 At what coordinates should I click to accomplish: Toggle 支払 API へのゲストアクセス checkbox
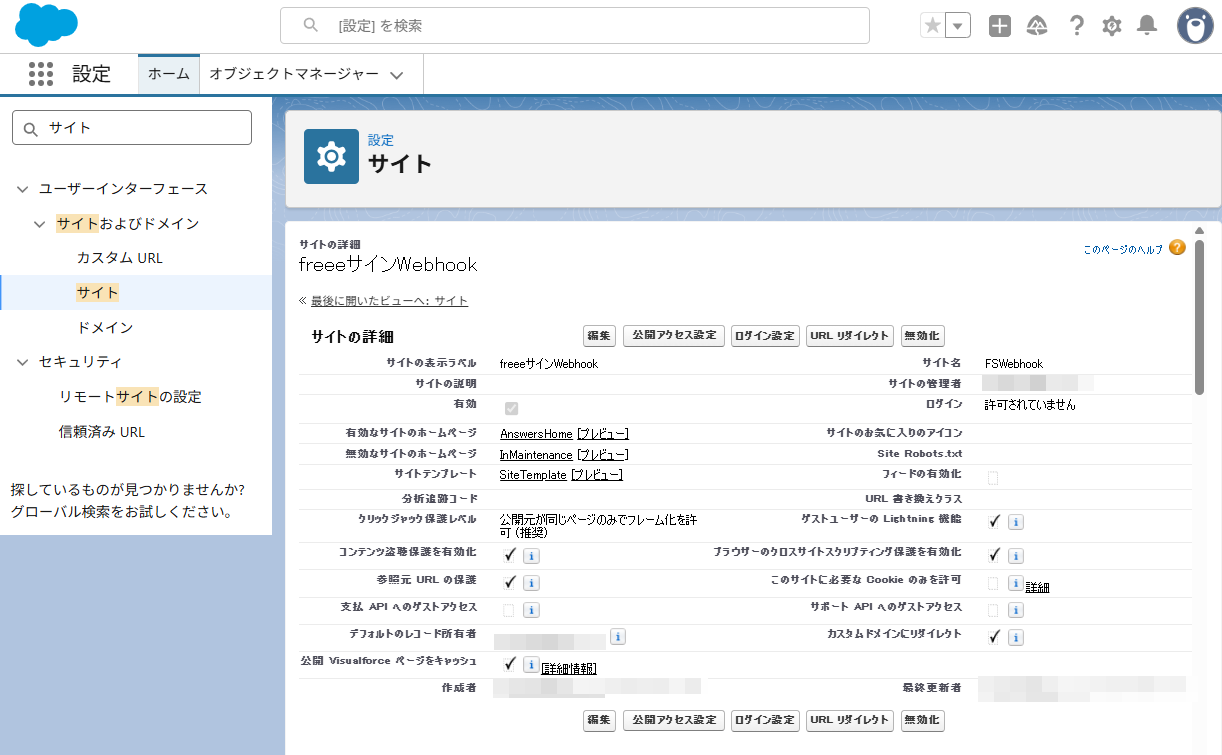coord(509,610)
